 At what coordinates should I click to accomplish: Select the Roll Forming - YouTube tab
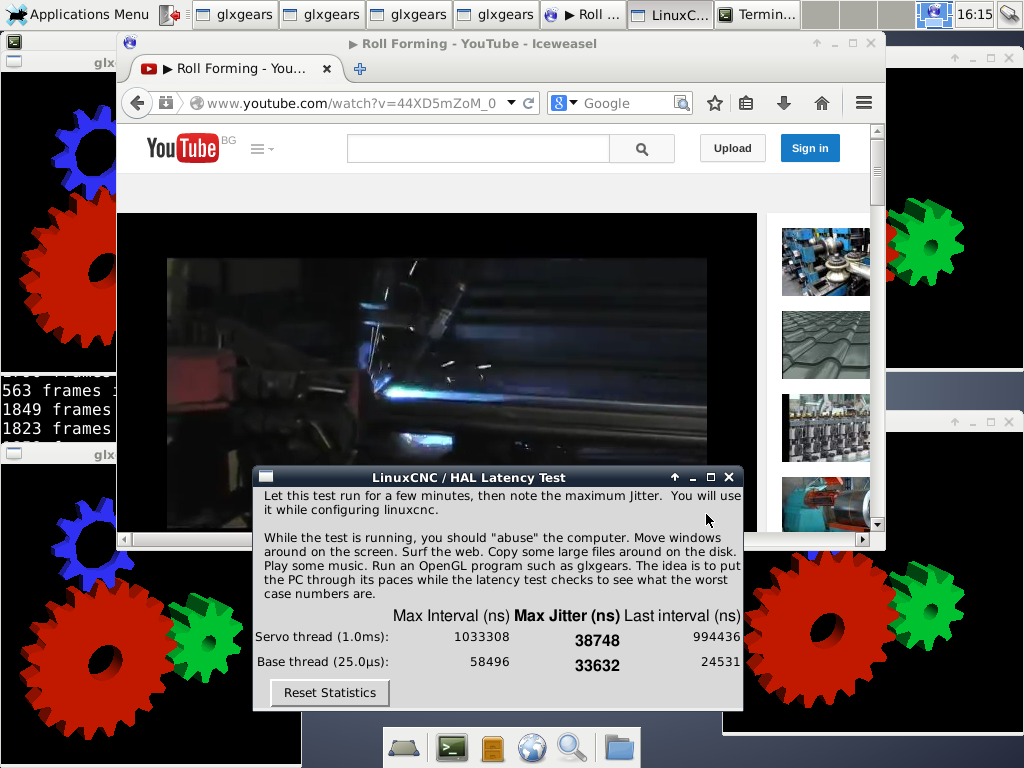[x=236, y=69]
